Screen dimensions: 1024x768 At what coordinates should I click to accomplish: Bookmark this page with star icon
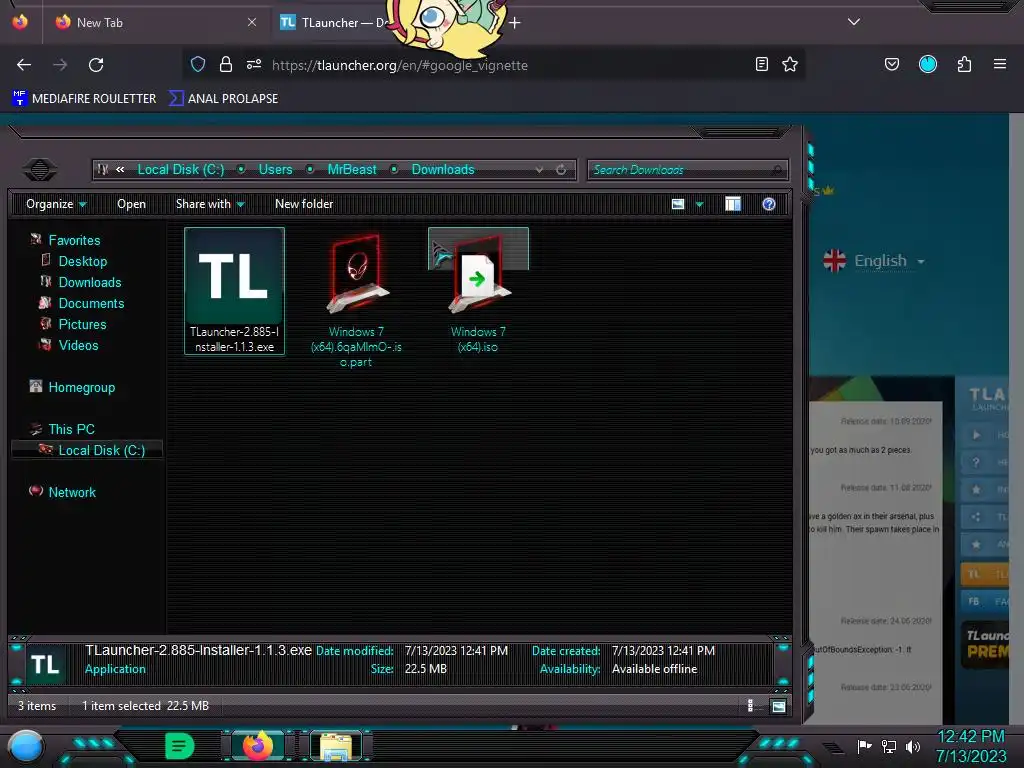790,64
